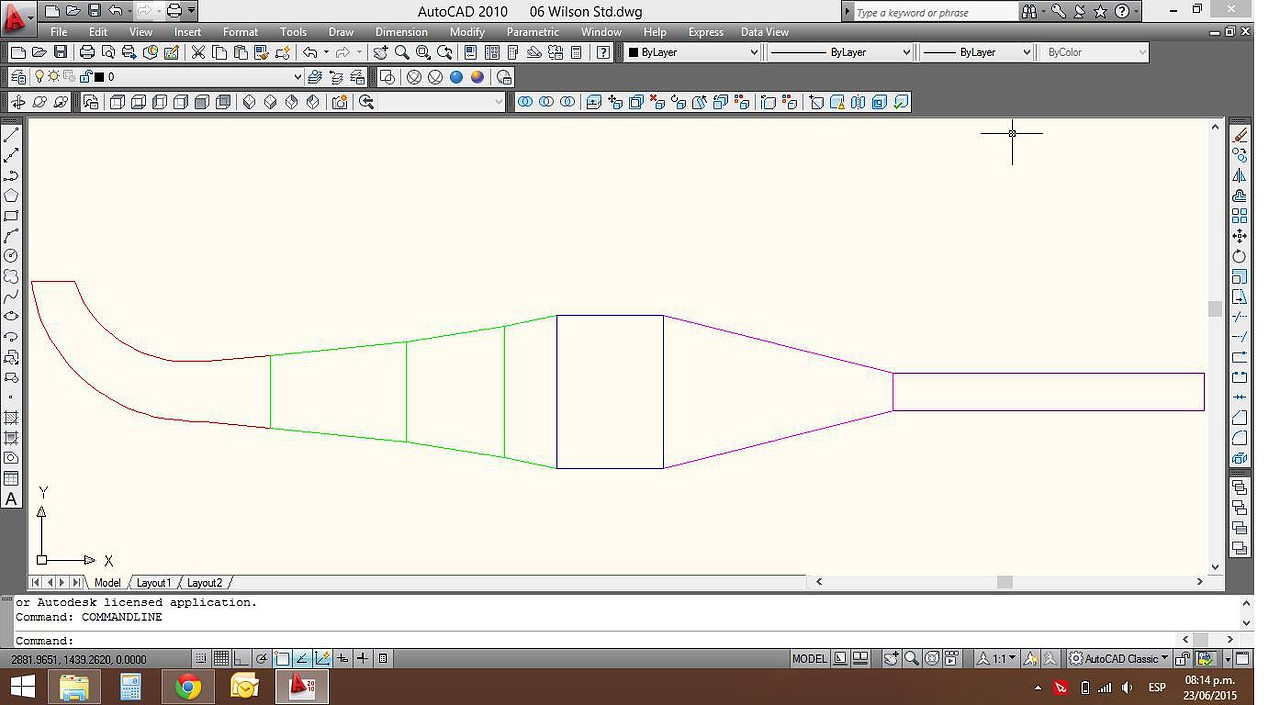Click the Cut scissors icon
Screen dimensions: 1280x705
[x=197, y=52]
